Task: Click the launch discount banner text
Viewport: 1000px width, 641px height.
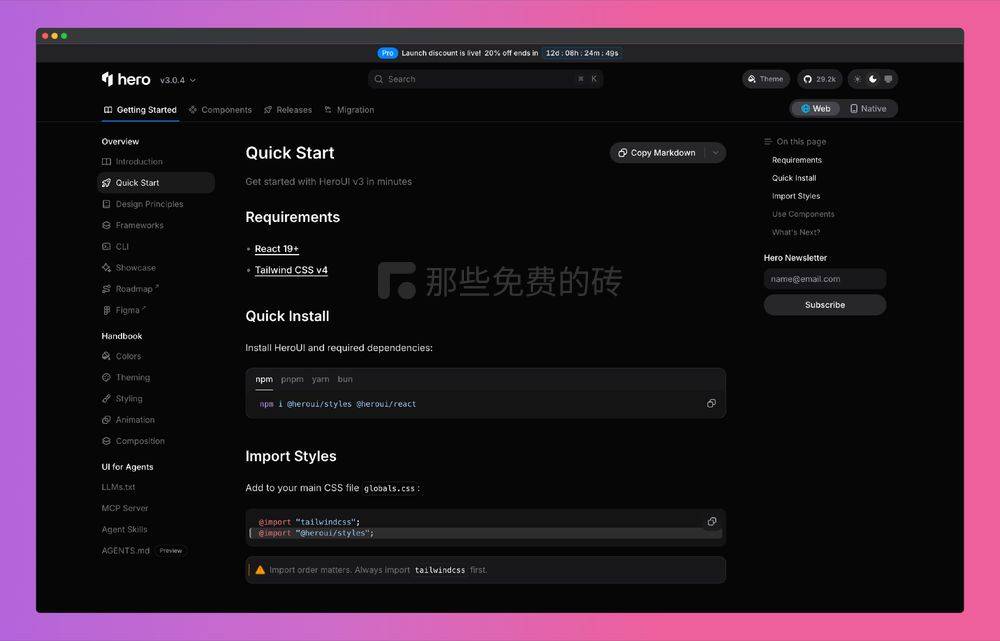Action: [469, 53]
